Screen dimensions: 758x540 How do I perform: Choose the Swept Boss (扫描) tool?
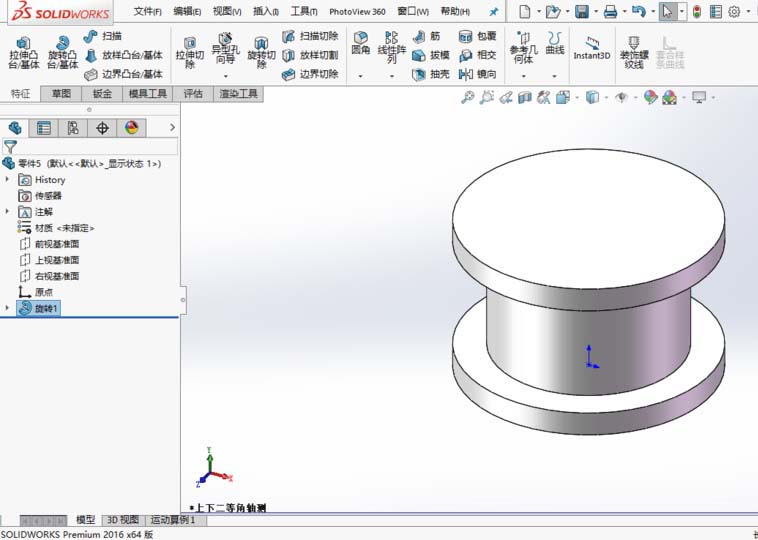(102, 36)
